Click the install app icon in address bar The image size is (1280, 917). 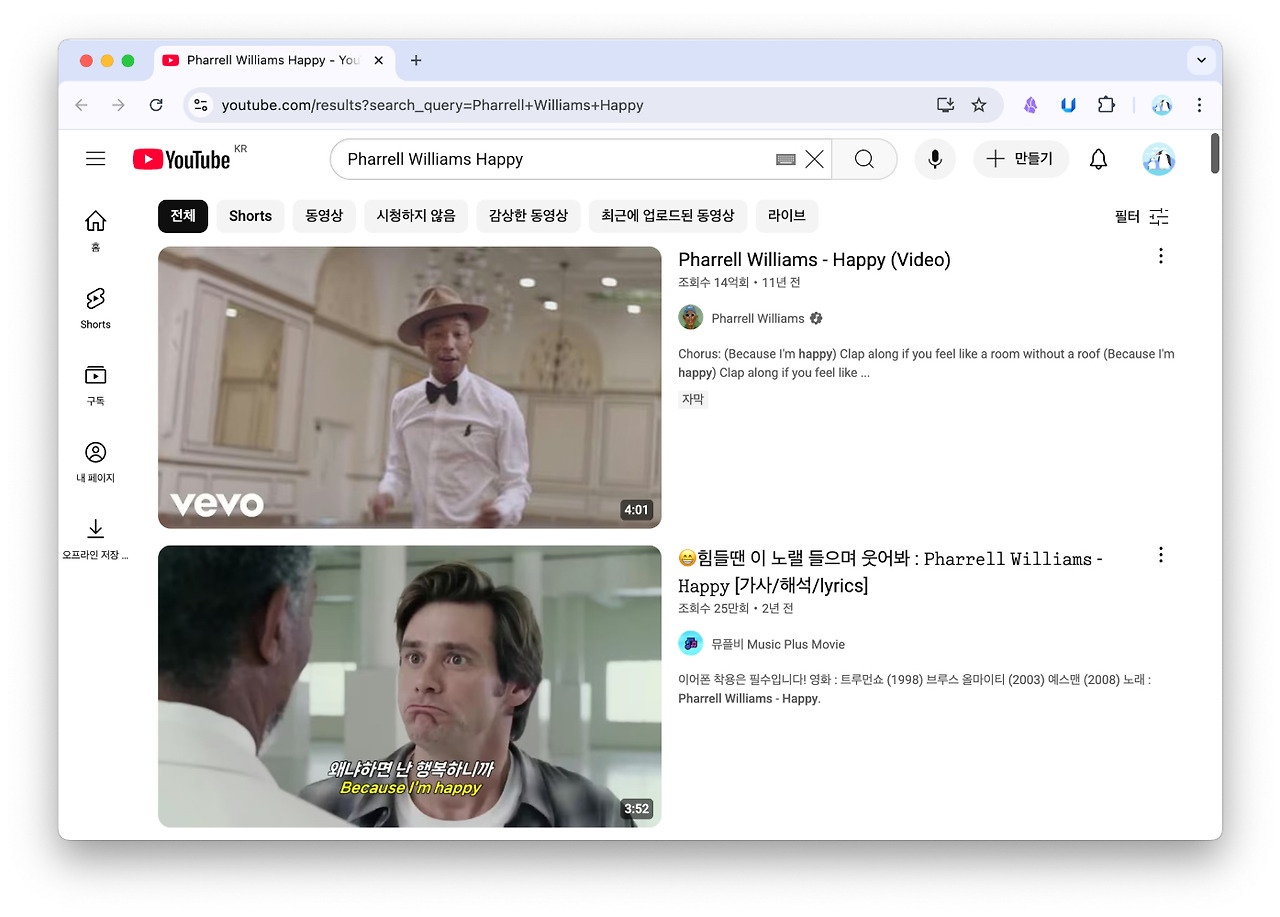[945, 105]
